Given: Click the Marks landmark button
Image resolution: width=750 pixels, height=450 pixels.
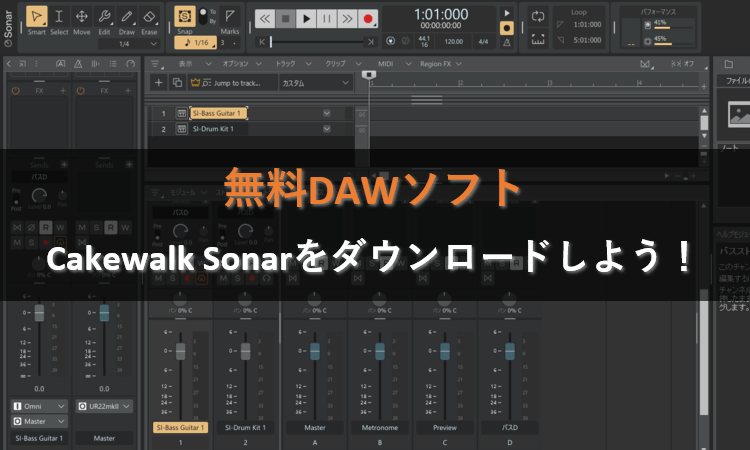Looking at the screenshot, I should [230, 17].
